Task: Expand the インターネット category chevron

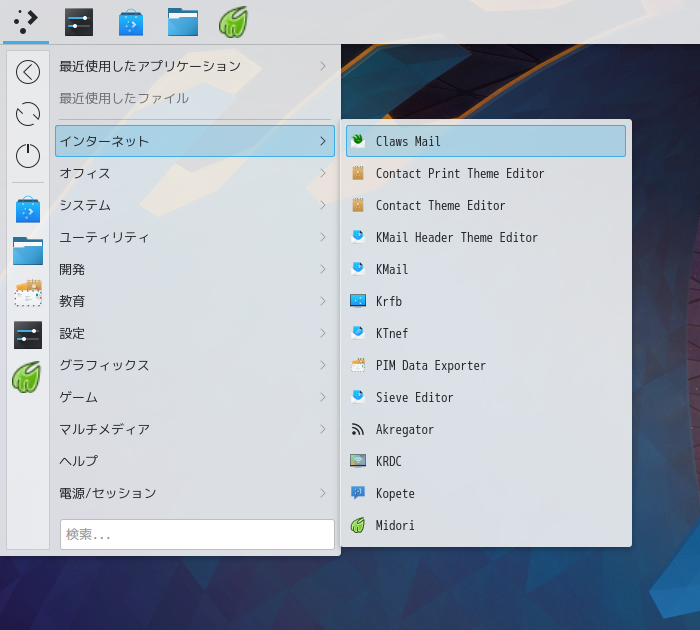Action: click(x=323, y=141)
